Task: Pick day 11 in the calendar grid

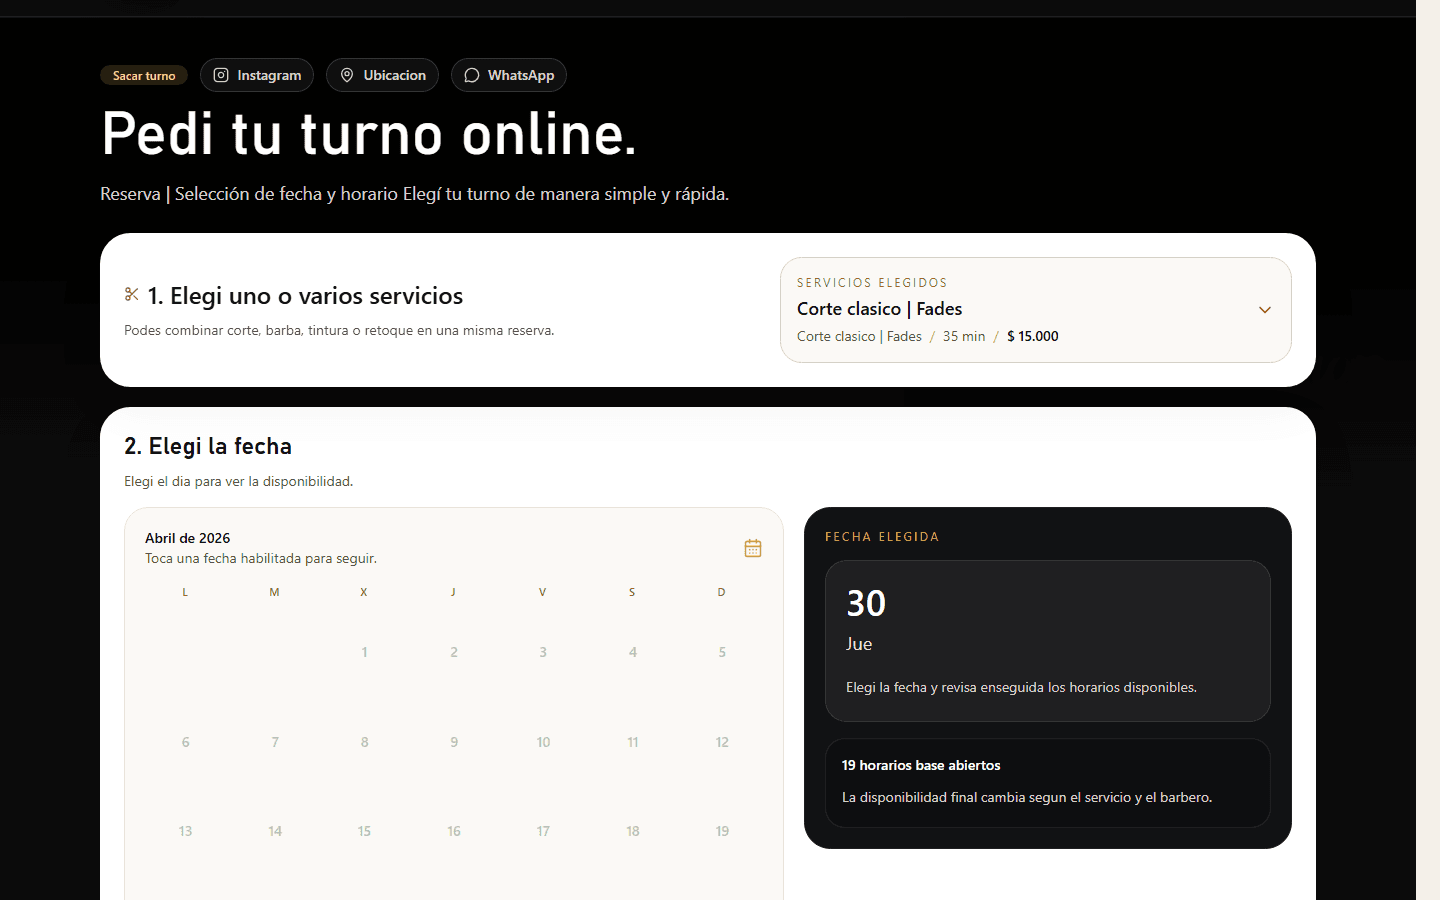Action: (633, 742)
